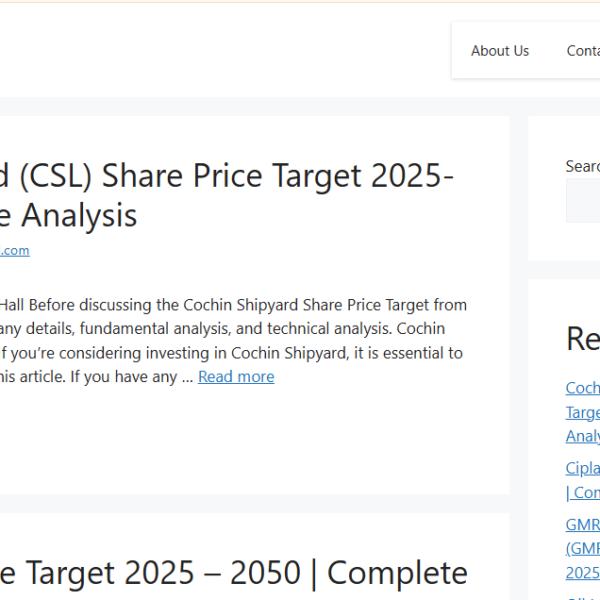
Task: Open the Target 2025 – 2050 Complete article title
Action: (234, 573)
